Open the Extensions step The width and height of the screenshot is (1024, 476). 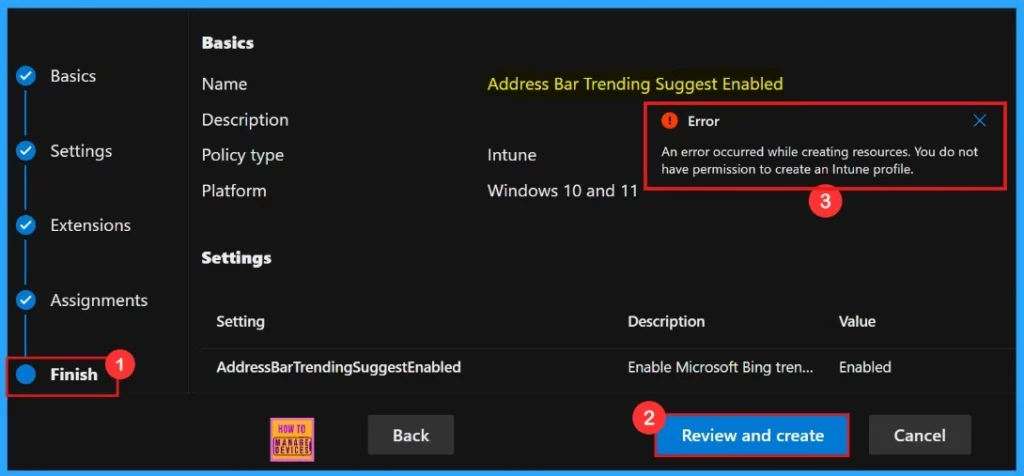click(90, 225)
